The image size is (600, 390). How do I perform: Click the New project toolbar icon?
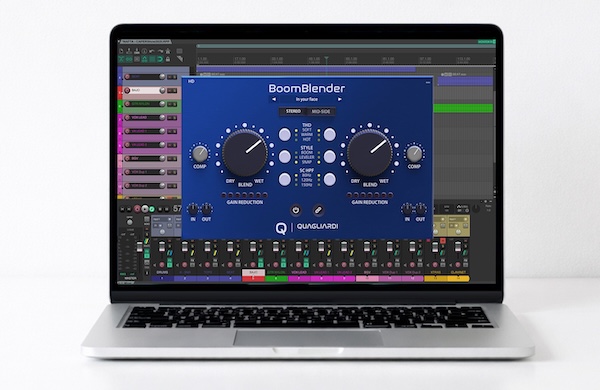pyautogui.click(x=121, y=51)
